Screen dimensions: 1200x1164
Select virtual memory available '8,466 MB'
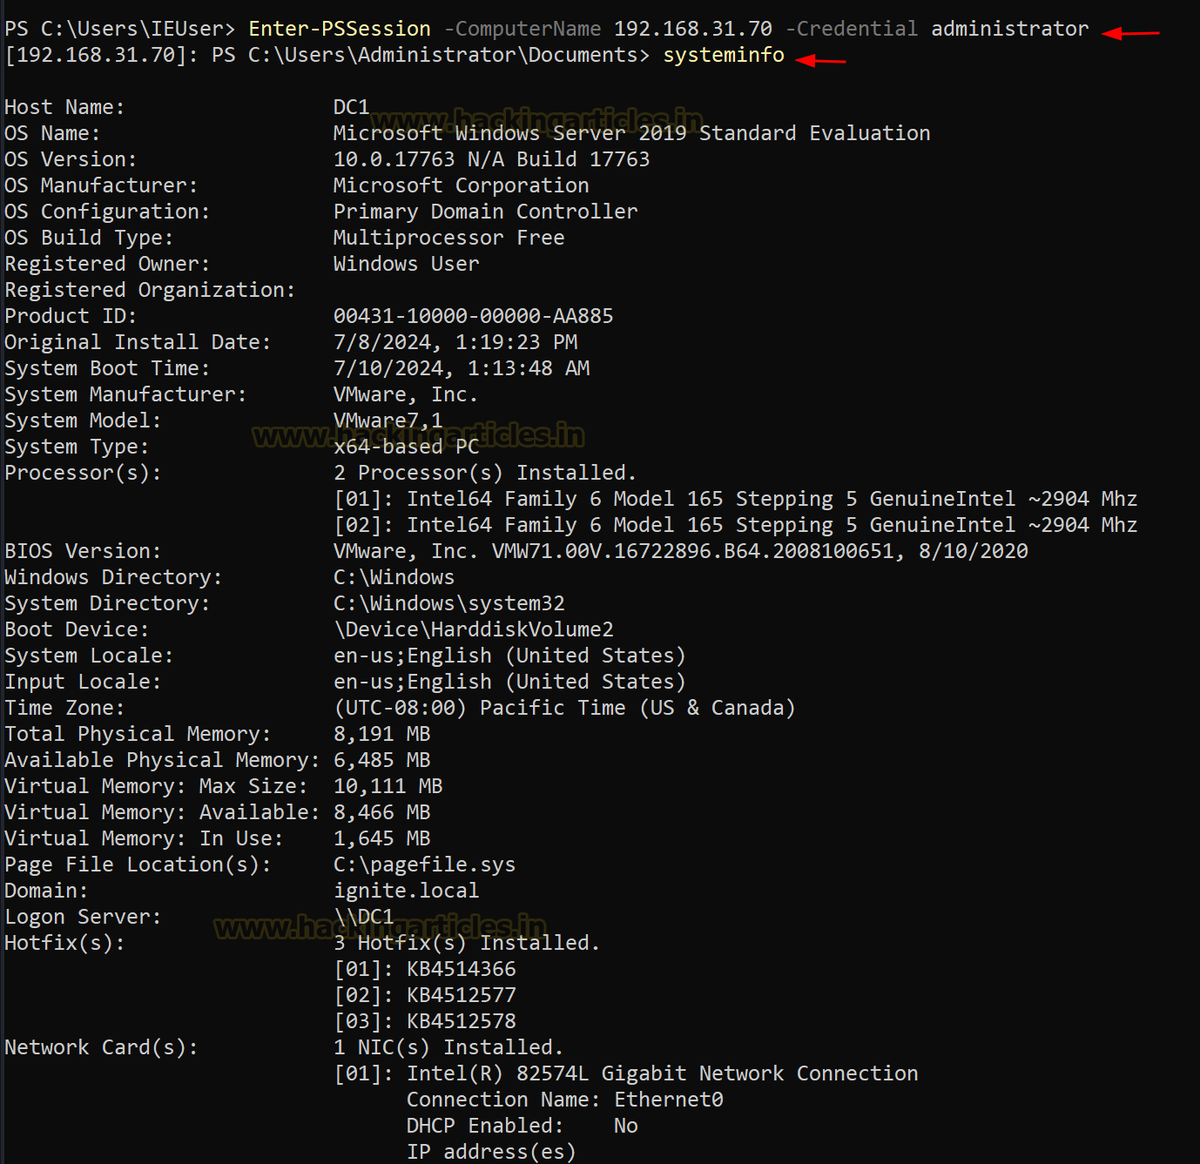(x=382, y=812)
